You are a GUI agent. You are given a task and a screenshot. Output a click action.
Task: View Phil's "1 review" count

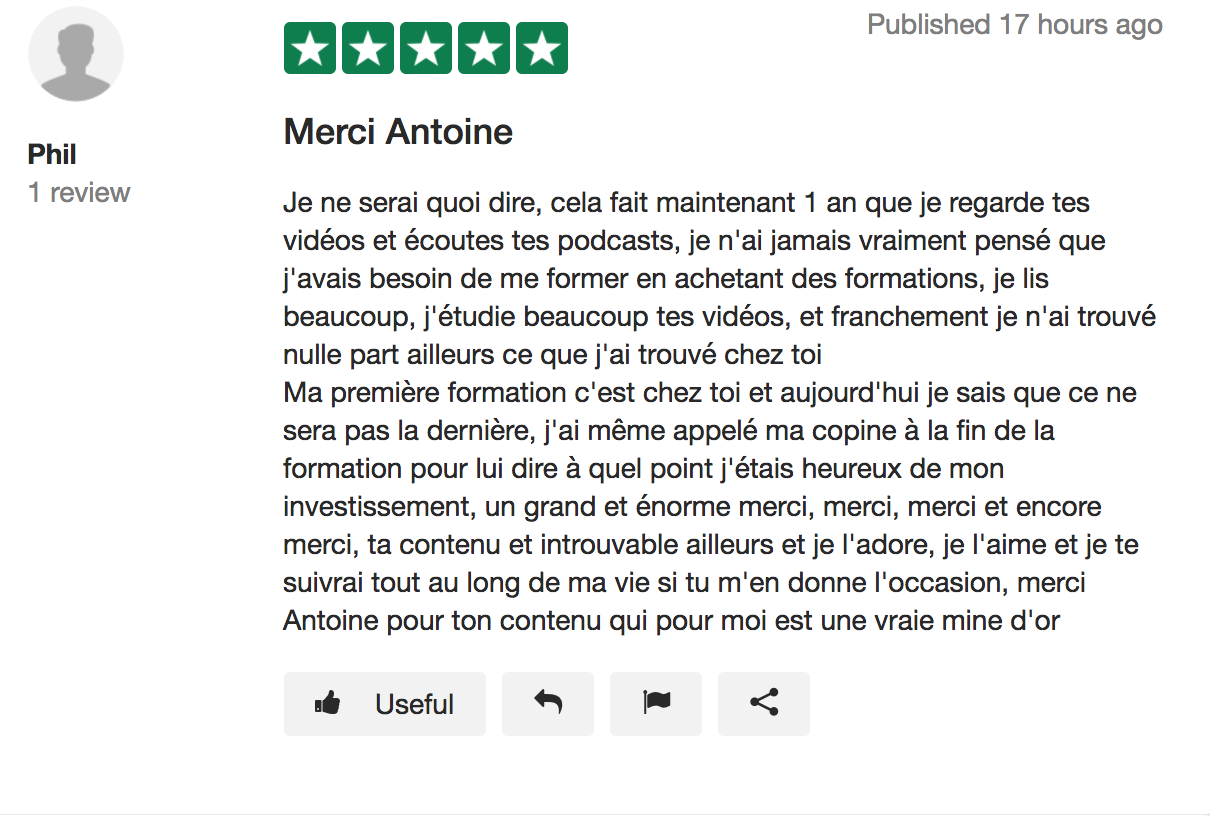(79, 192)
